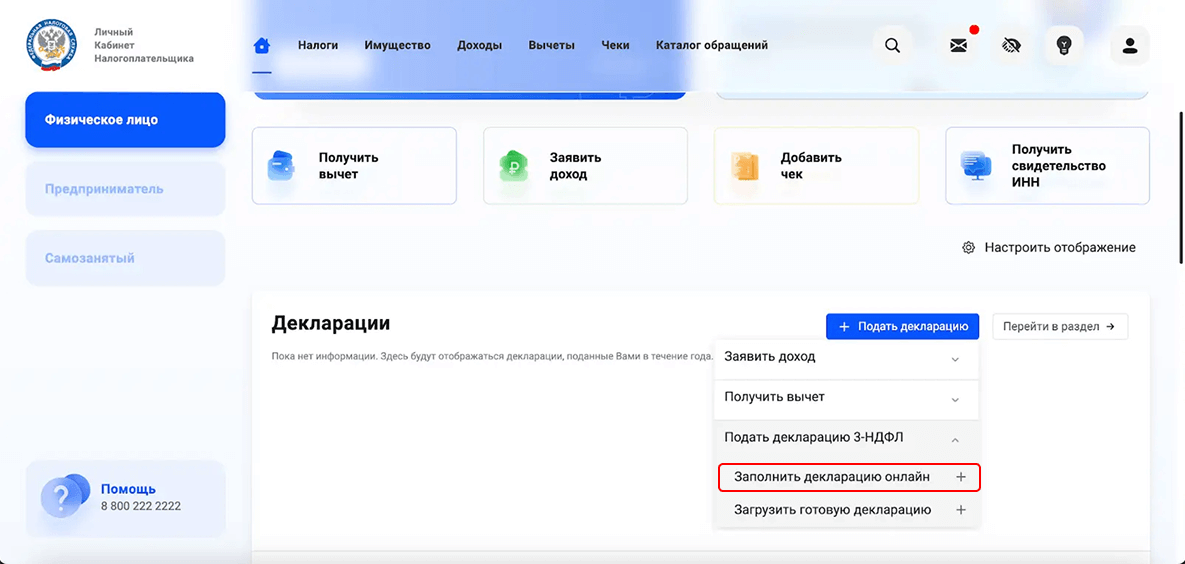Select Заполнить декларацию онлайн option
Viewport: 1185px width, 564px height.
pos(847,477)
